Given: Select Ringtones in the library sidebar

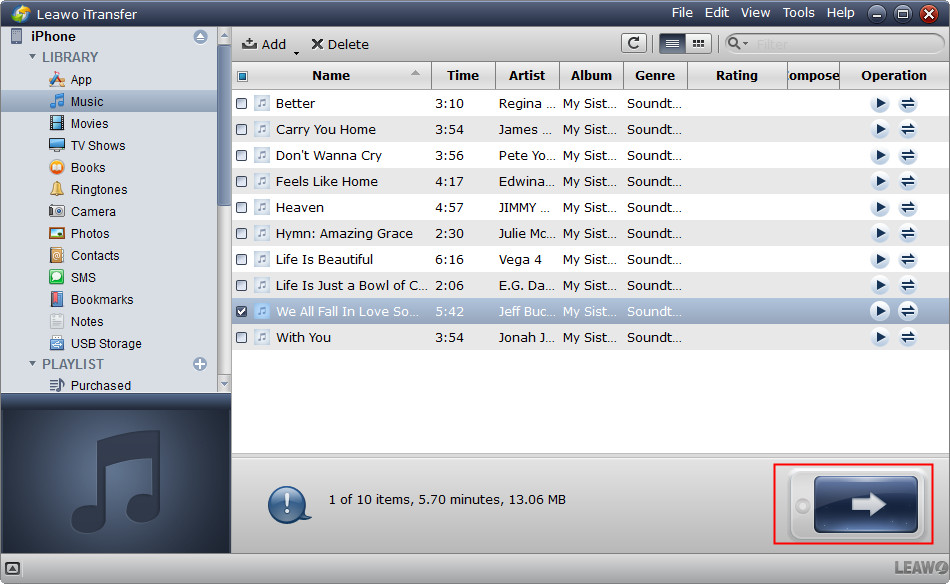Looking at the screenshot, I should click(98, 189).
